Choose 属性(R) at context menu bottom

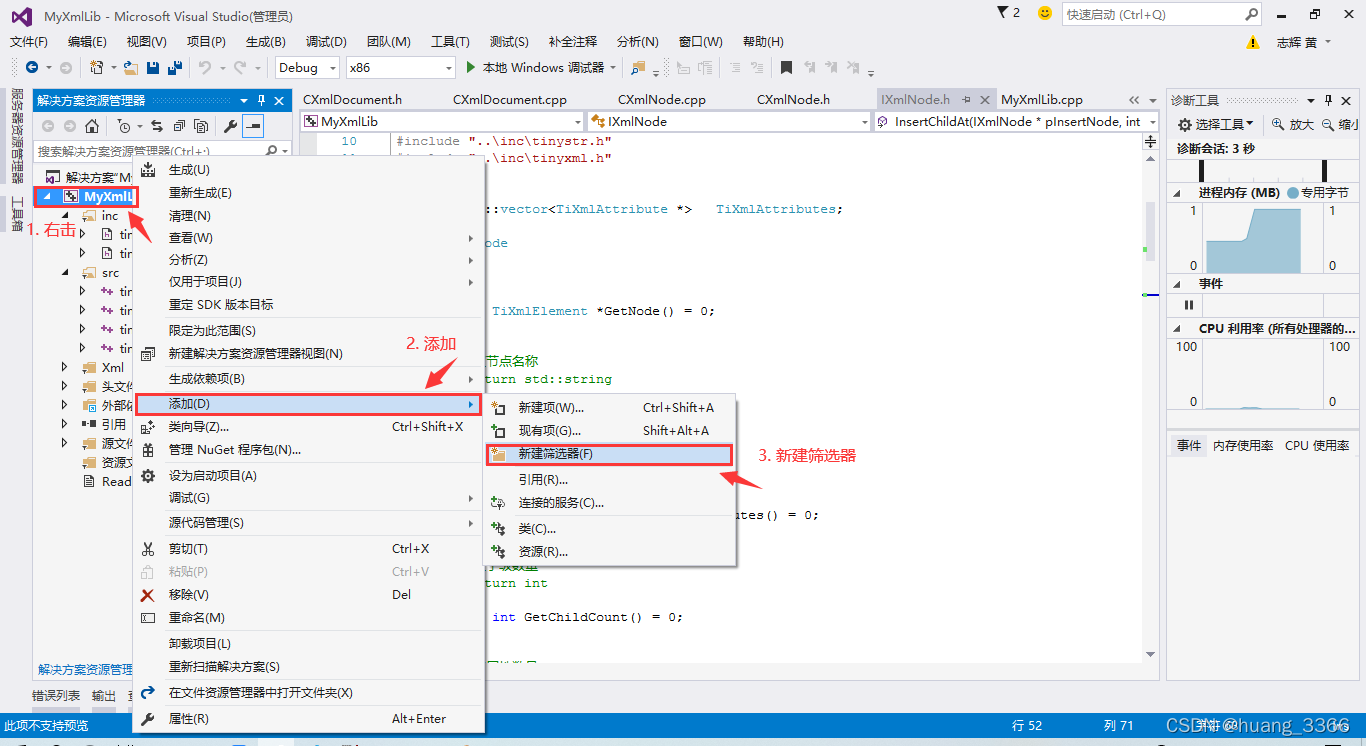point(308,718)
